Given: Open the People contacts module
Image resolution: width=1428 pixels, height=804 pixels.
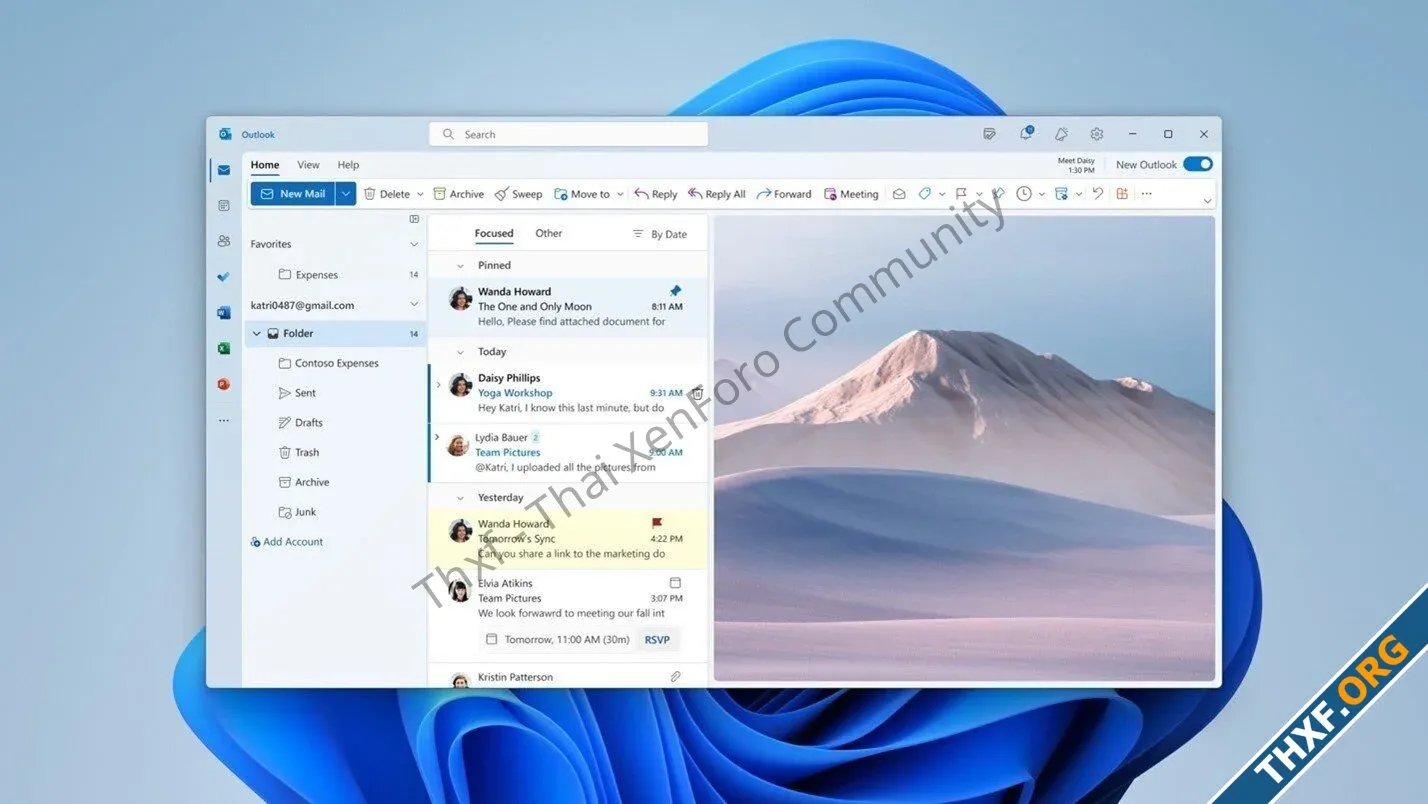Looking at the screenshot, I should pos(224,241).
